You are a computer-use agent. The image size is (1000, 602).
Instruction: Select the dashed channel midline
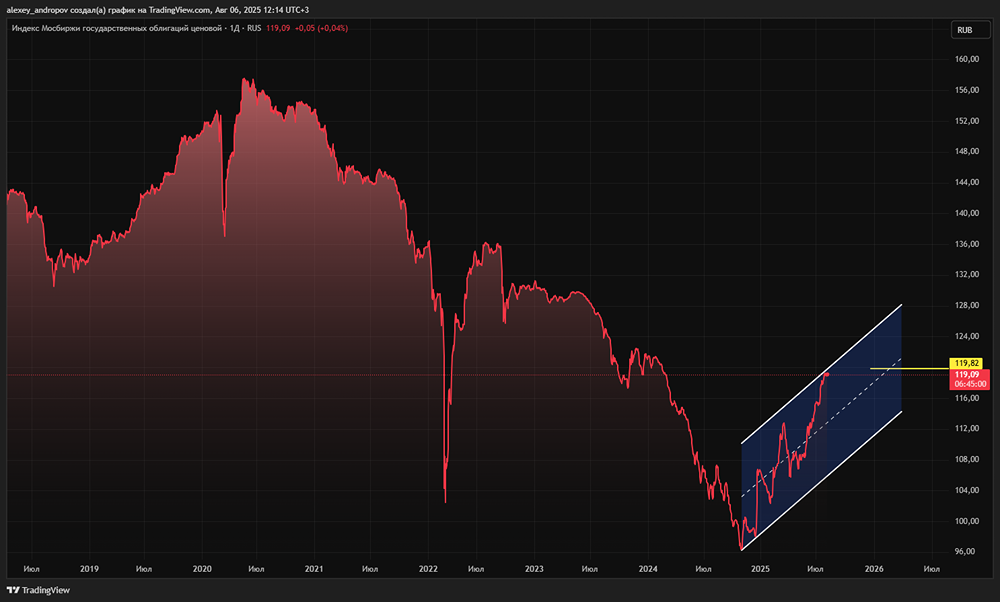821,428
